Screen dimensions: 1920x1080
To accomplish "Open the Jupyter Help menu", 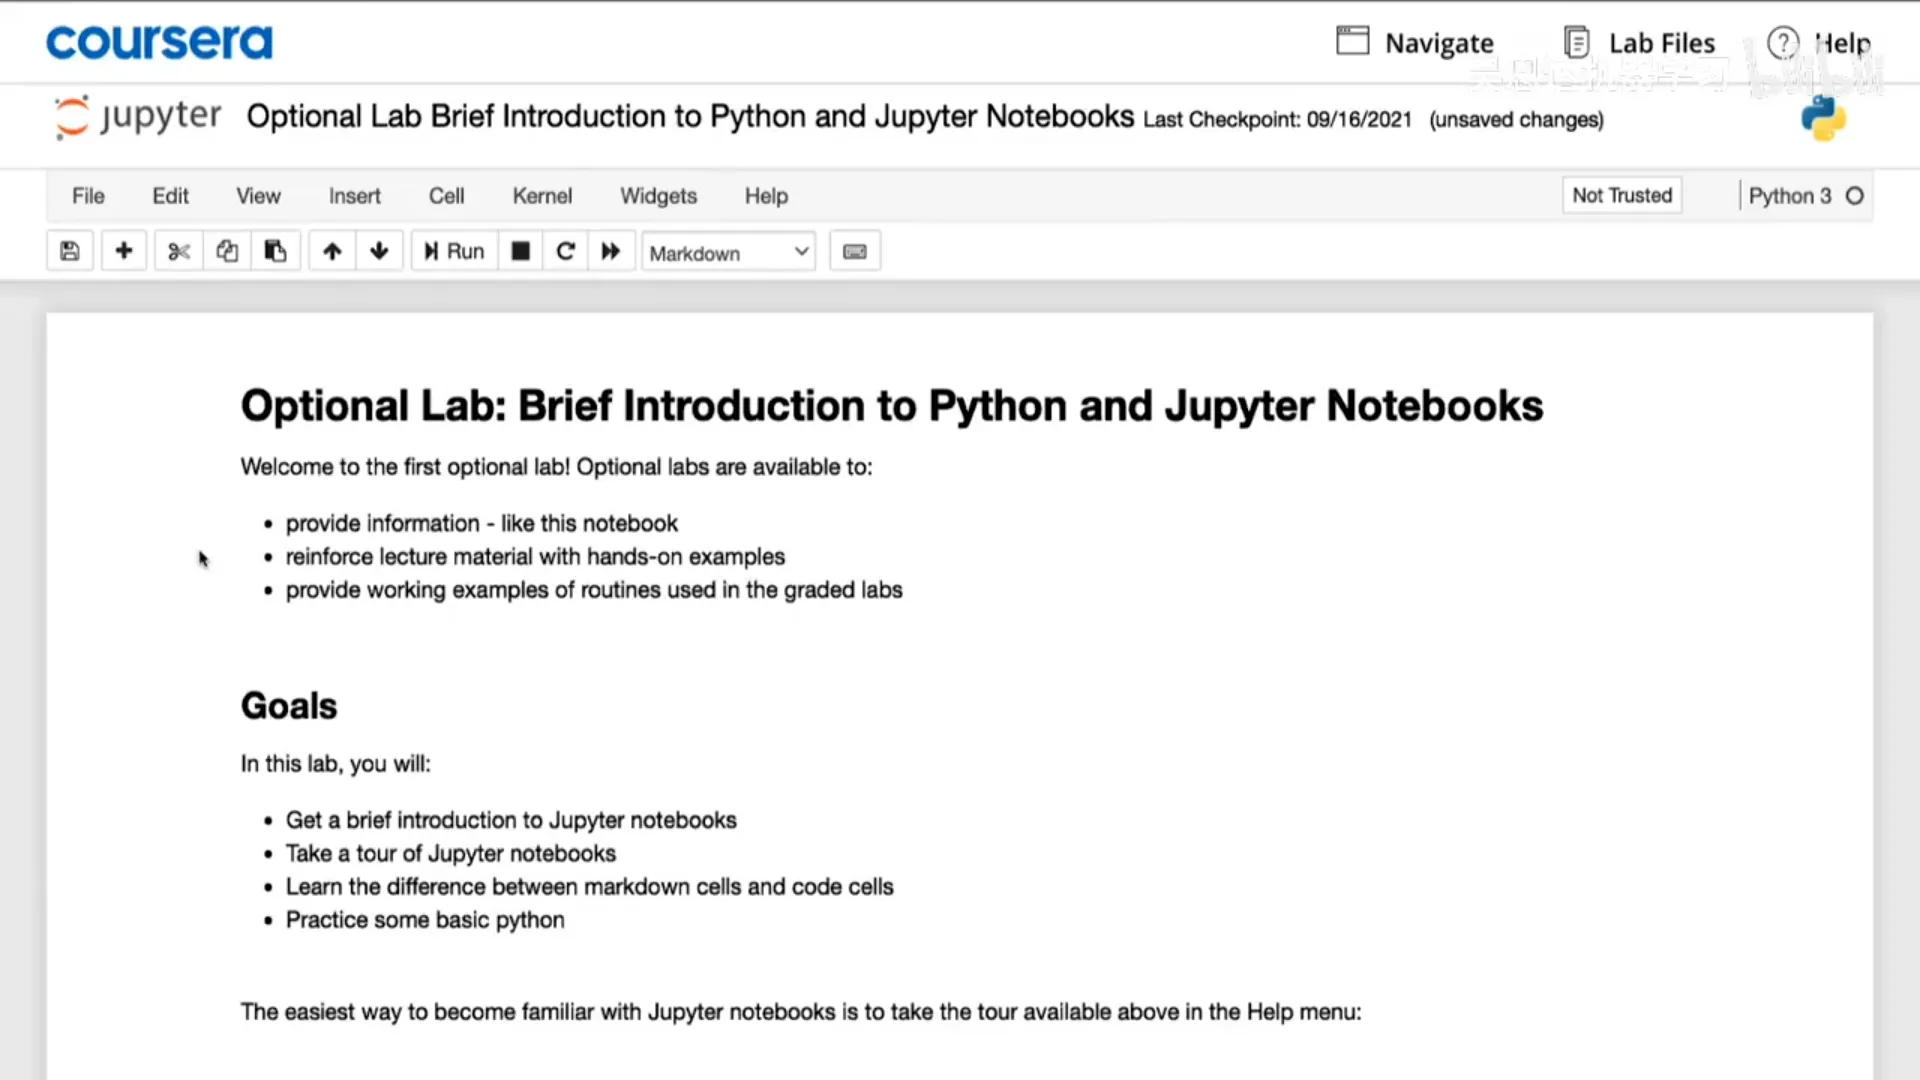I will 766,196.
